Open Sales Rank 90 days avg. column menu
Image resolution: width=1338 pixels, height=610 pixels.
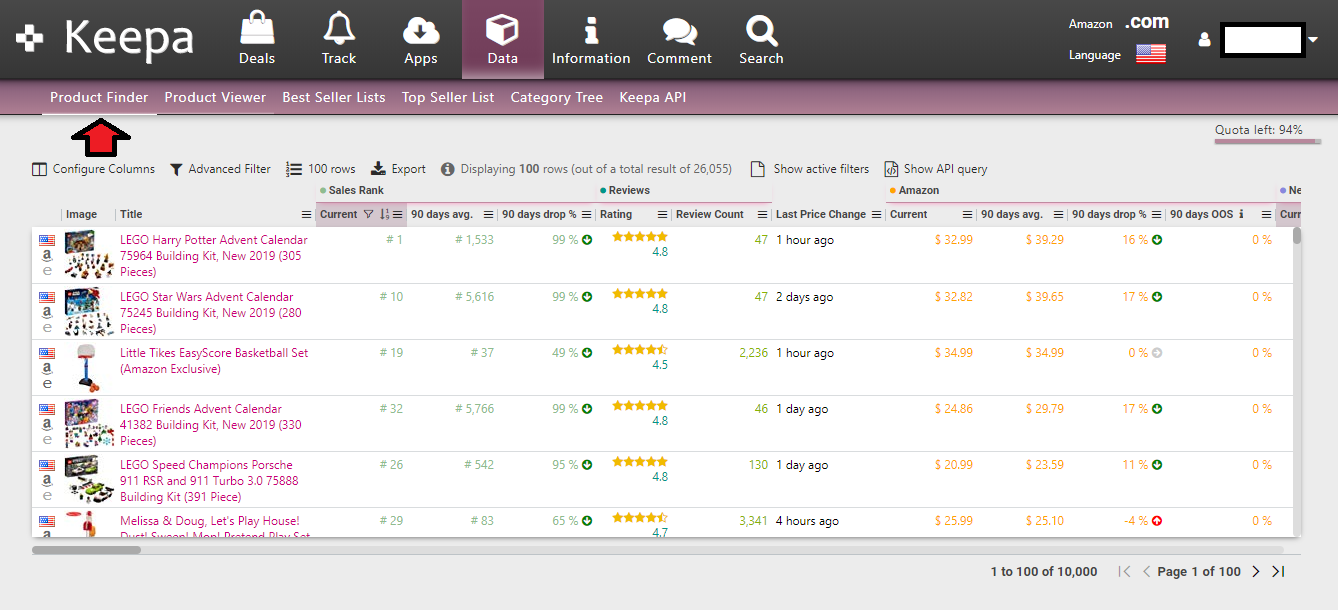tap(489, 214)
